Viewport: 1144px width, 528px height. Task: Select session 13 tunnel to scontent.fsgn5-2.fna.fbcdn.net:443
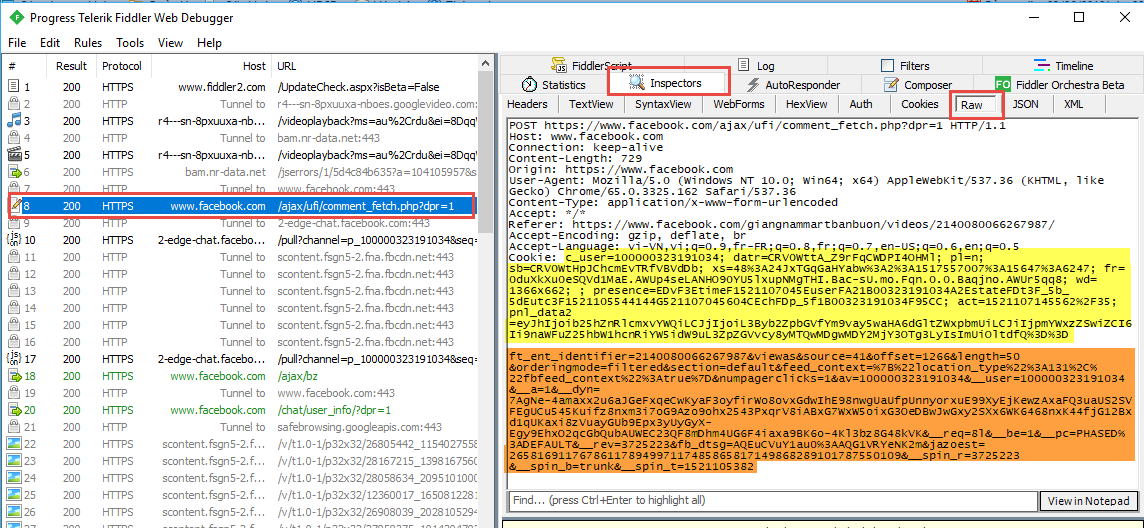(240, 291)
